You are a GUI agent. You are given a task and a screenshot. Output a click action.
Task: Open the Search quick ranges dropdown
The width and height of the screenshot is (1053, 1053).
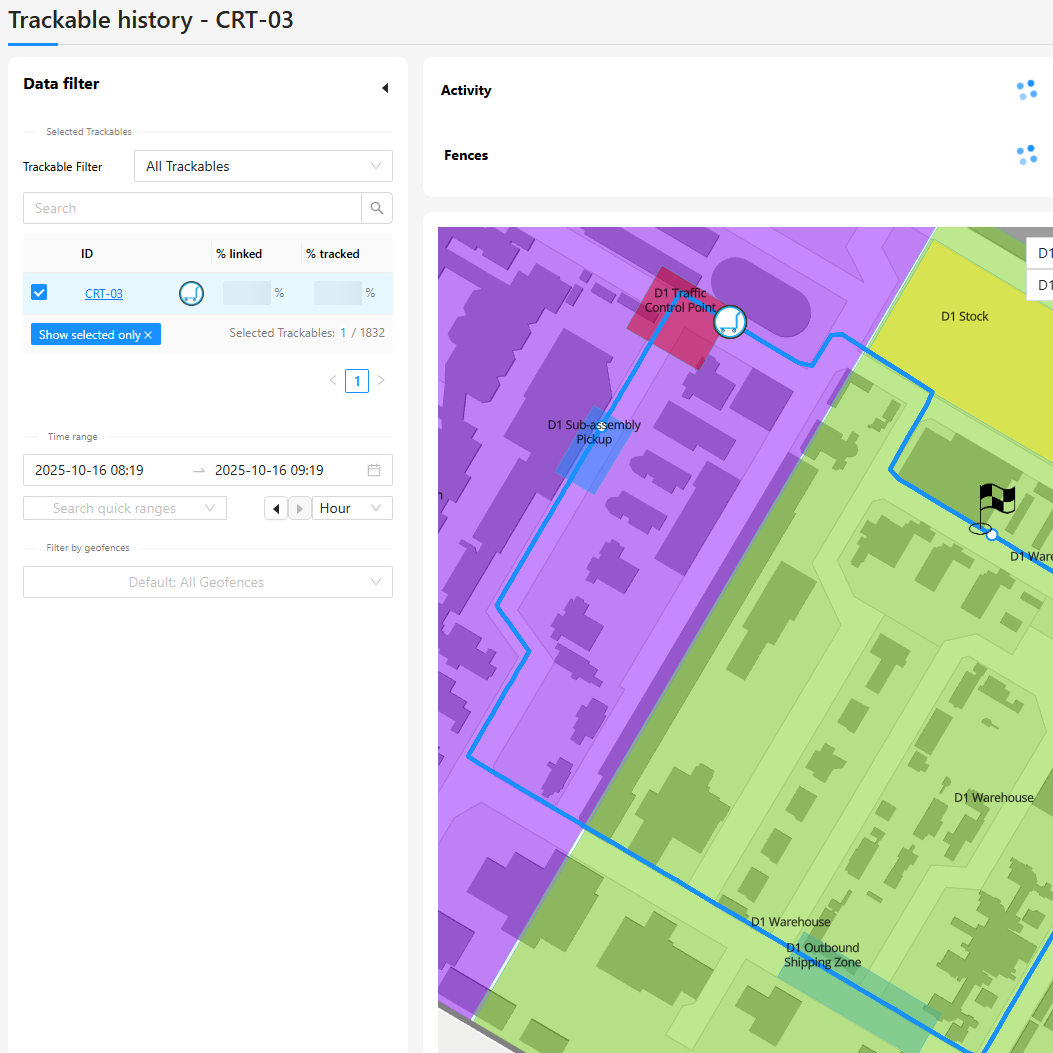click(x=125, y=508)
